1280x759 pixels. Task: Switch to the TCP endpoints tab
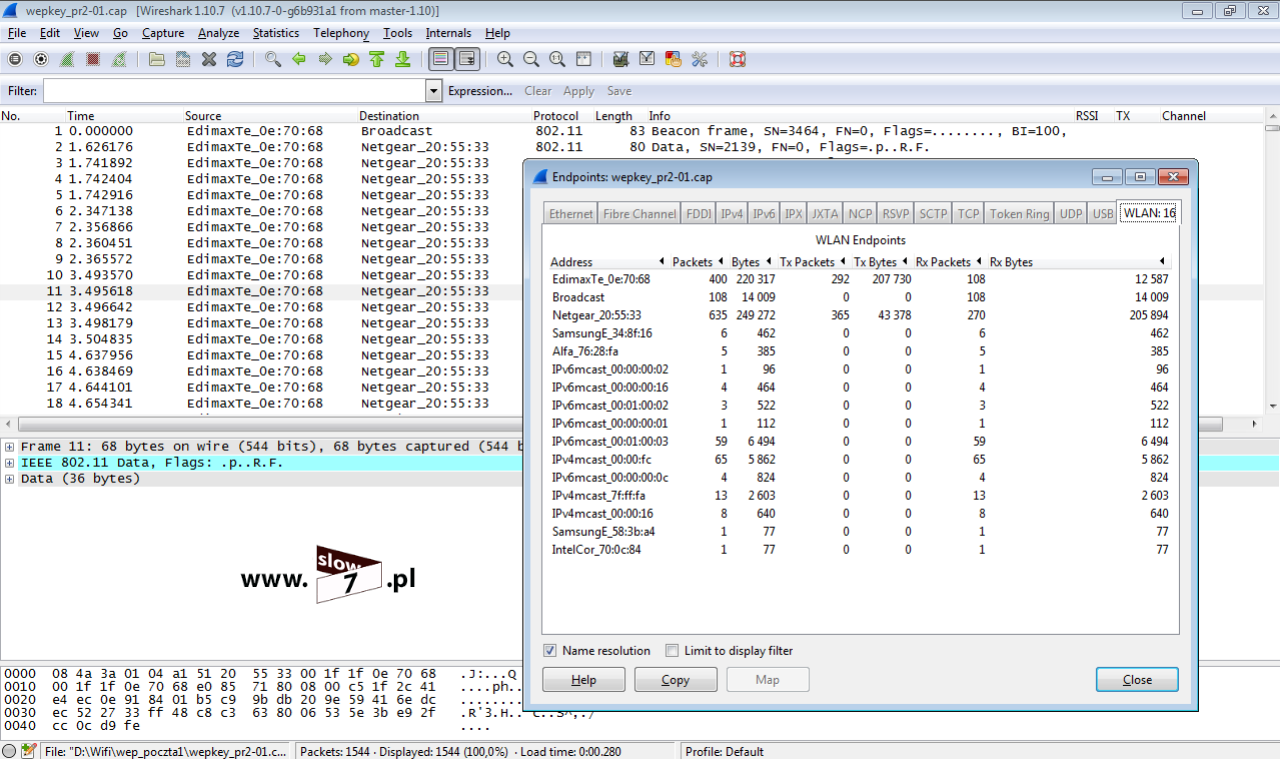coord(968,214)
